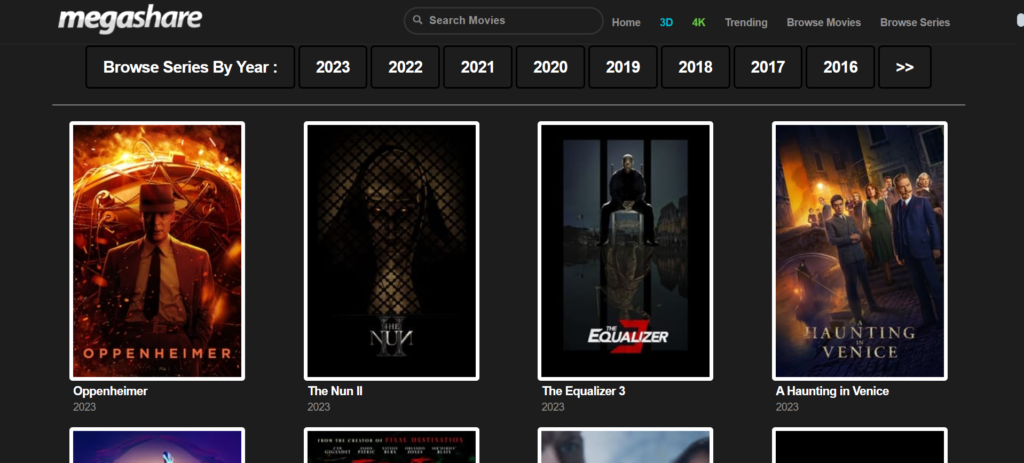This screenshot has height=463, width=1024.
Task: Open the 4K section
Action: (x=699, y=22)
